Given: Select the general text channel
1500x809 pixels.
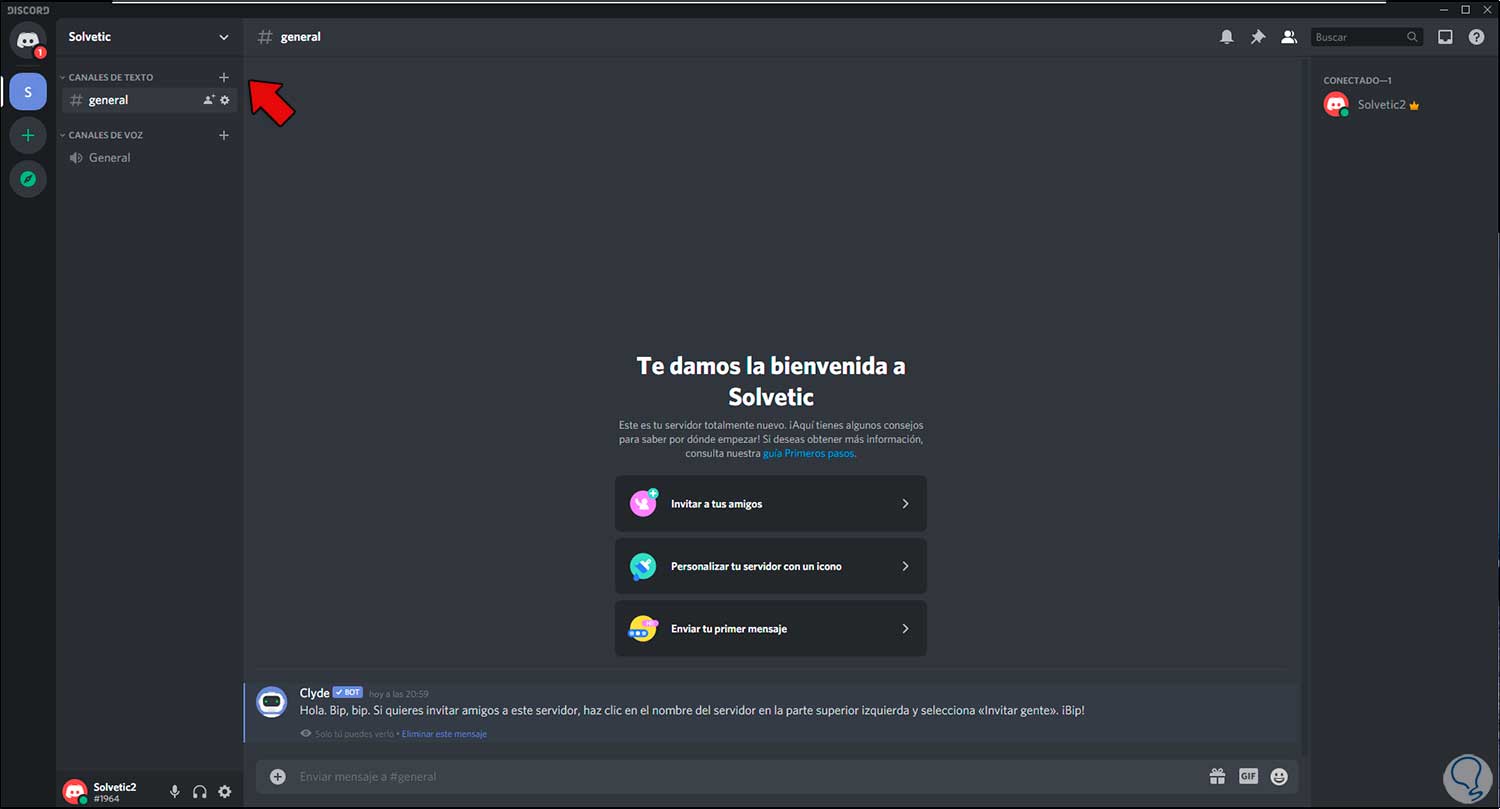Looking at the screenshot, I should (149, 100).
